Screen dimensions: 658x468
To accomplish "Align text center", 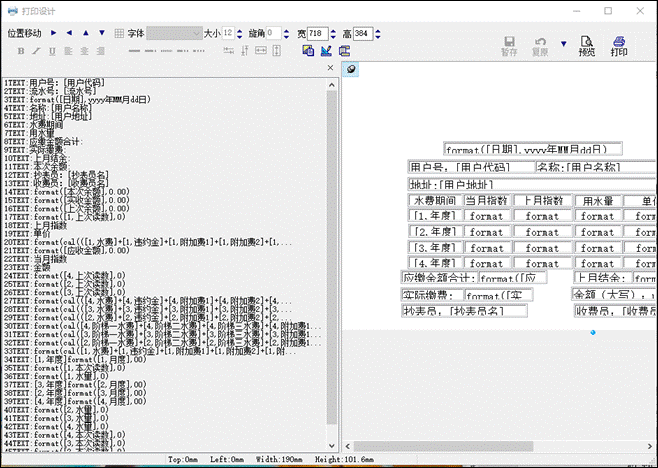I will pyautogui.click(x=84, y=51).
